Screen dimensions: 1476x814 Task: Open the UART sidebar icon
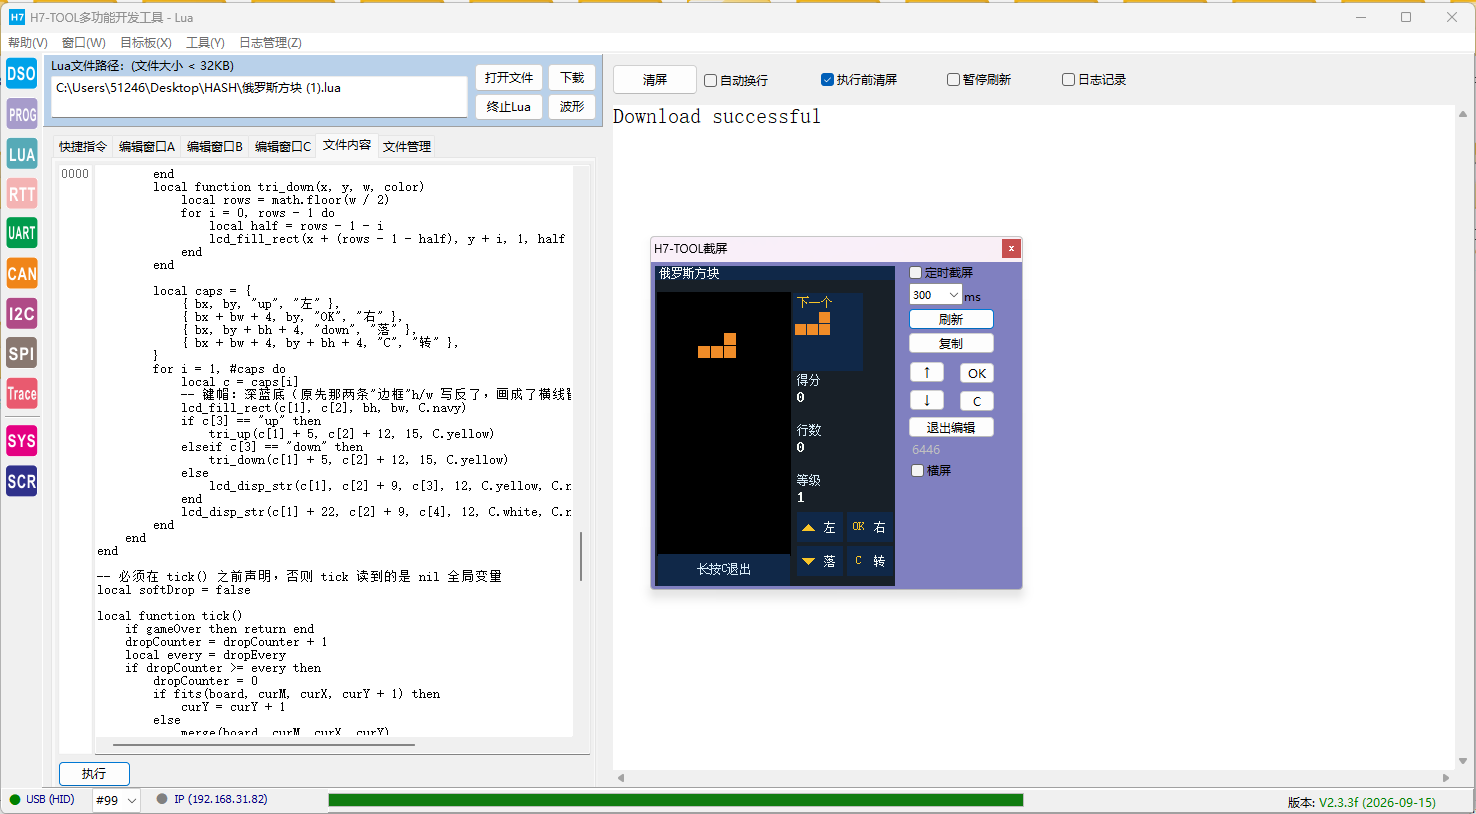(22, 233)
